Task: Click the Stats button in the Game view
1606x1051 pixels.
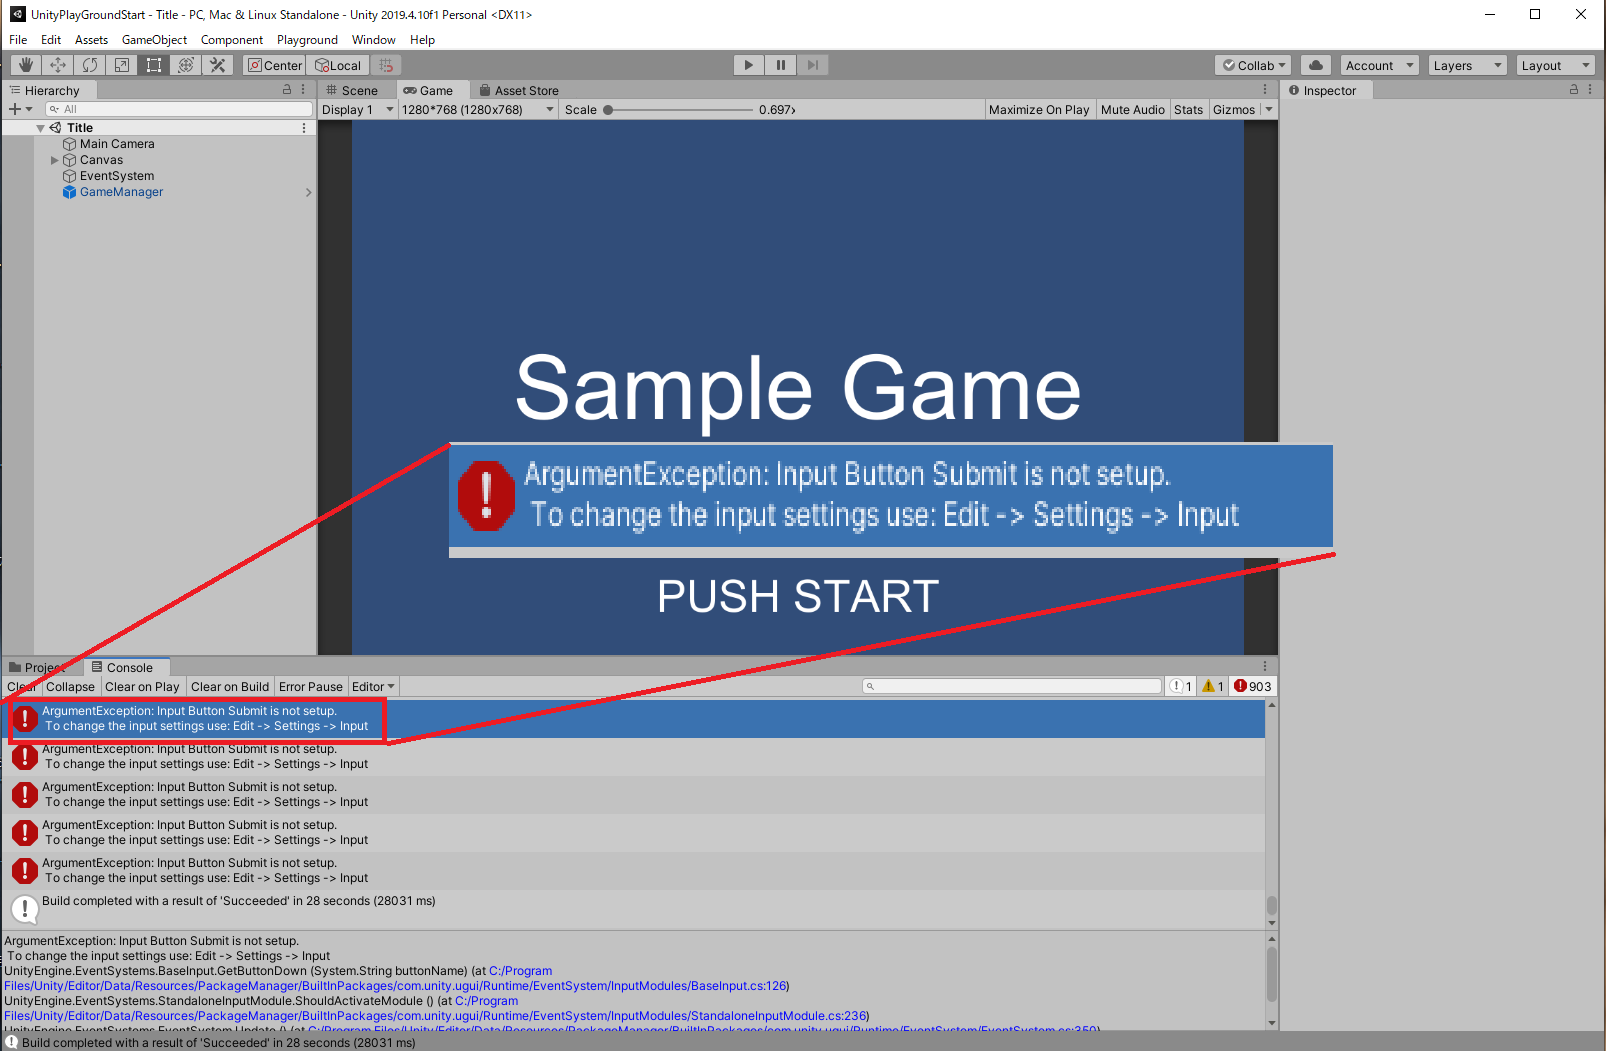Action: [x=1188, y=109]
